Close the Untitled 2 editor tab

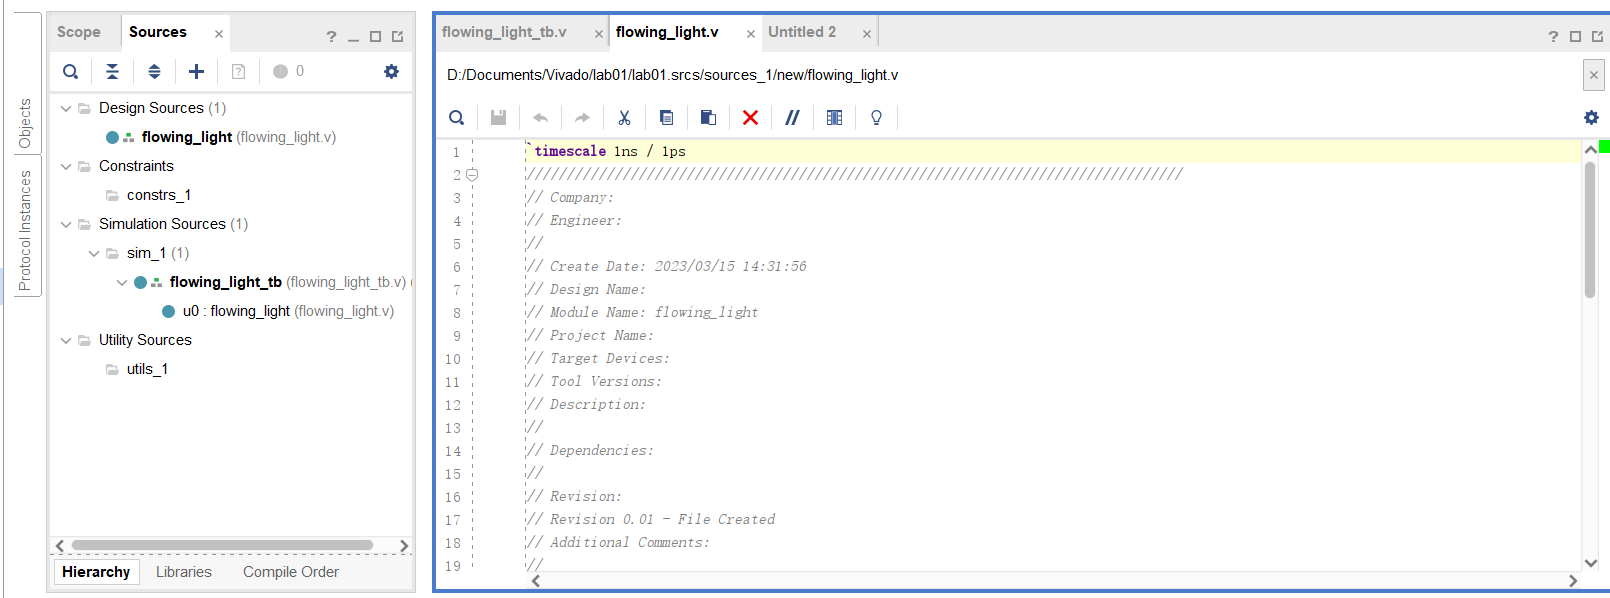pos(867,34)
